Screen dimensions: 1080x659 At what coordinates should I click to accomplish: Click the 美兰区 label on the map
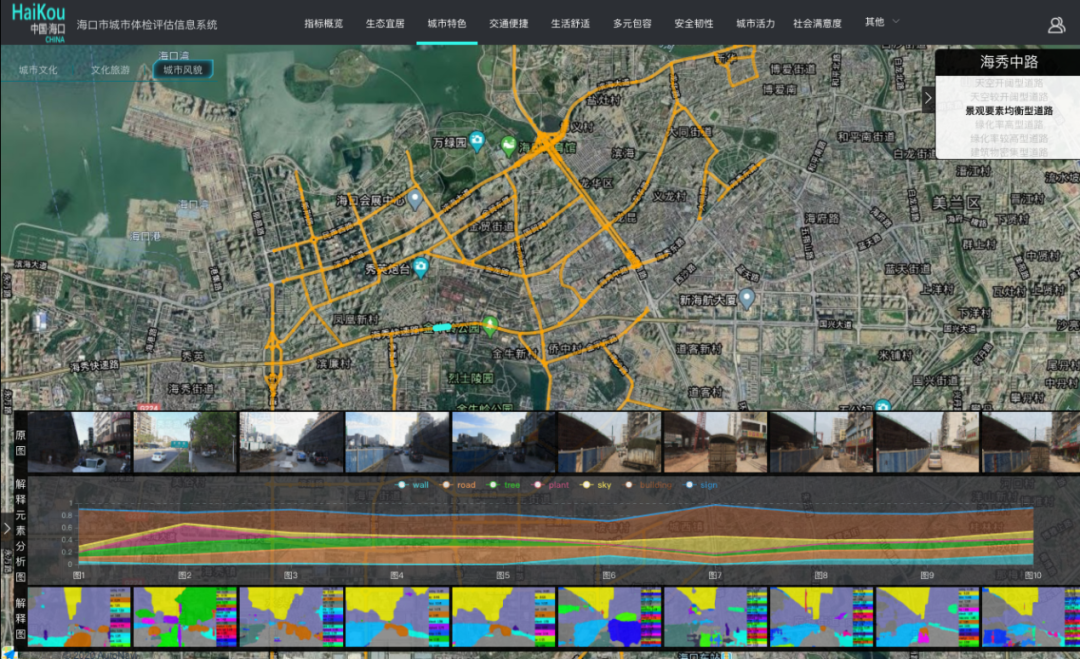click(x=956, y=203)
